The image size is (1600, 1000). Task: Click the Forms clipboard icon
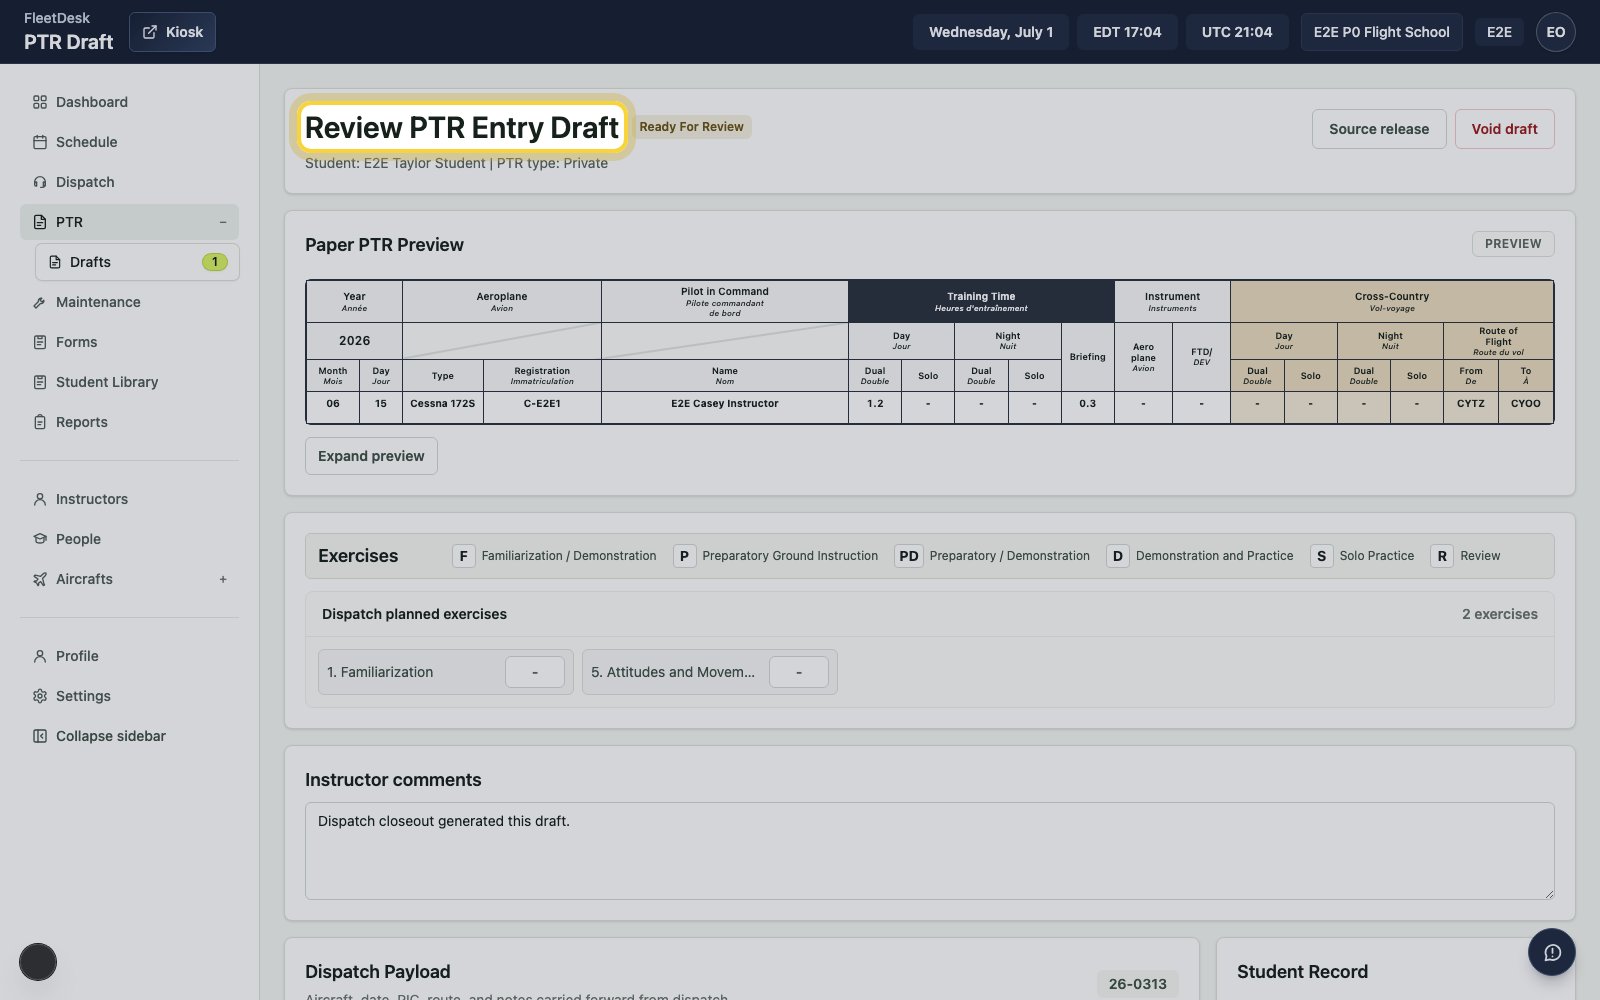pyautogui.click(x=40, y=342)
